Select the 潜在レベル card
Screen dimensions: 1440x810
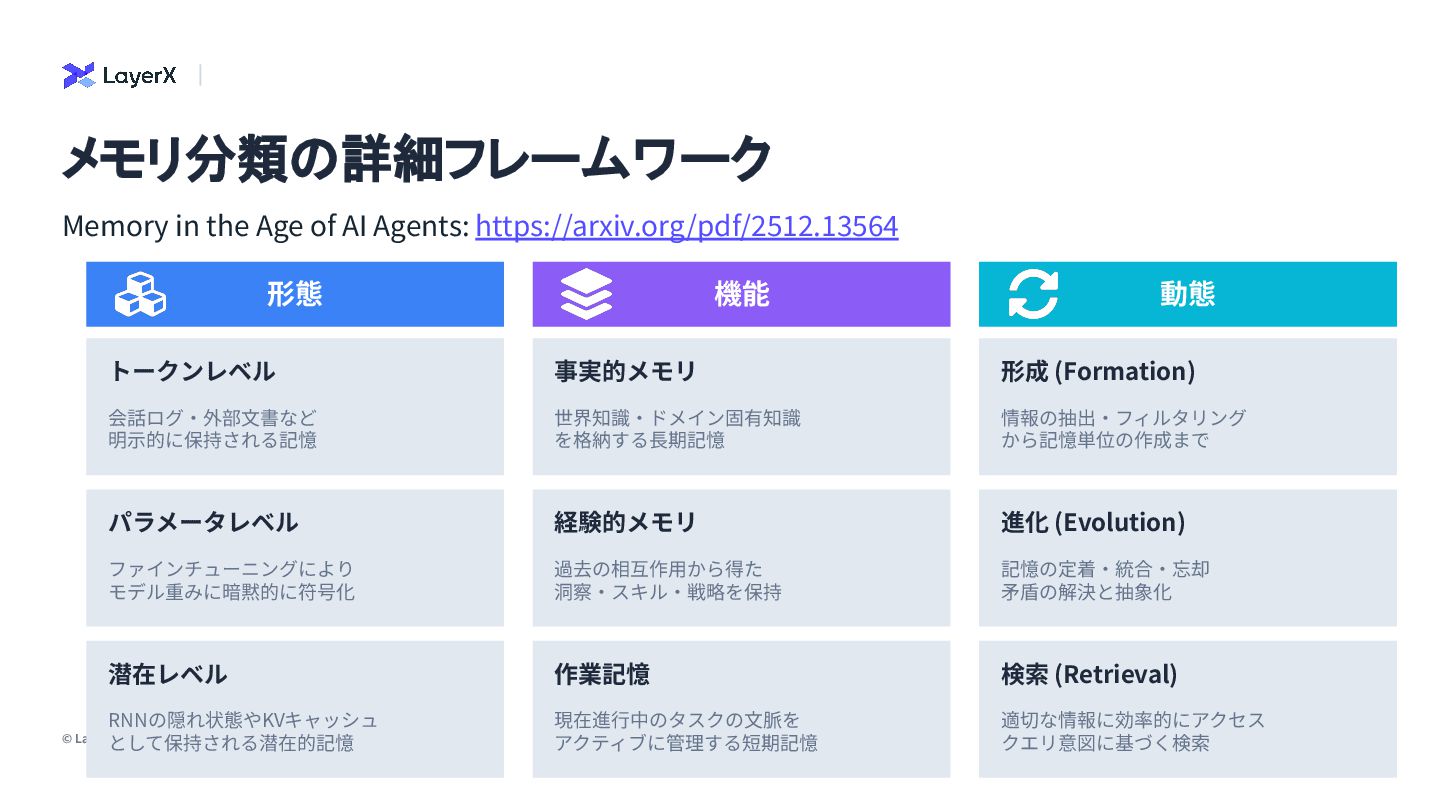point(294,708)
